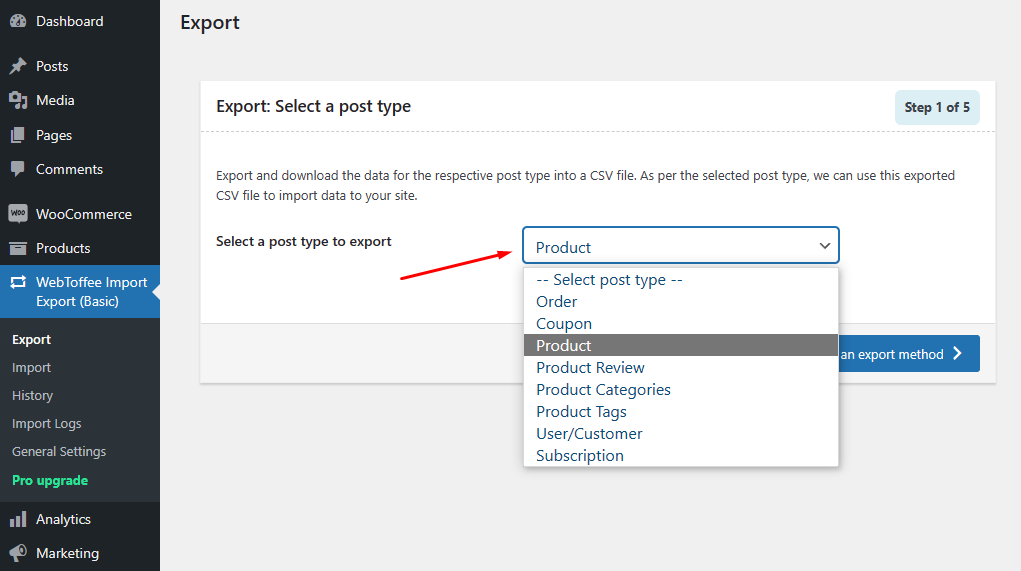1021x571 pixels.
Task: Click the Posts pushpin icon
Action: (x=18, y=66)
